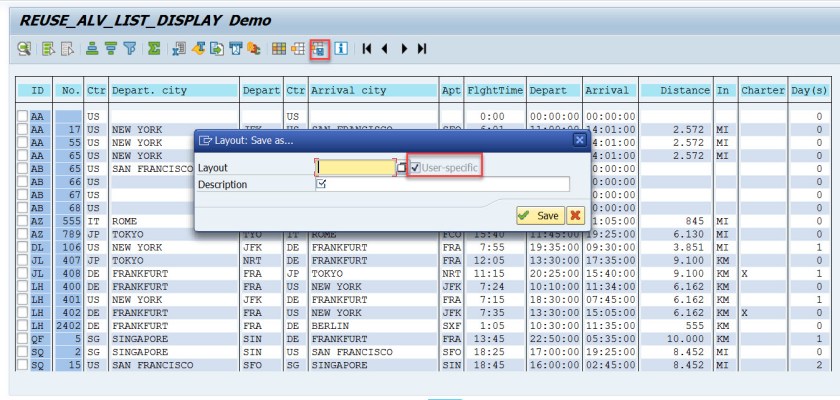The width and height of the screenshot is (840, 400).
Task: Click into the yellow Layout input field
Action: coord(355,167)
